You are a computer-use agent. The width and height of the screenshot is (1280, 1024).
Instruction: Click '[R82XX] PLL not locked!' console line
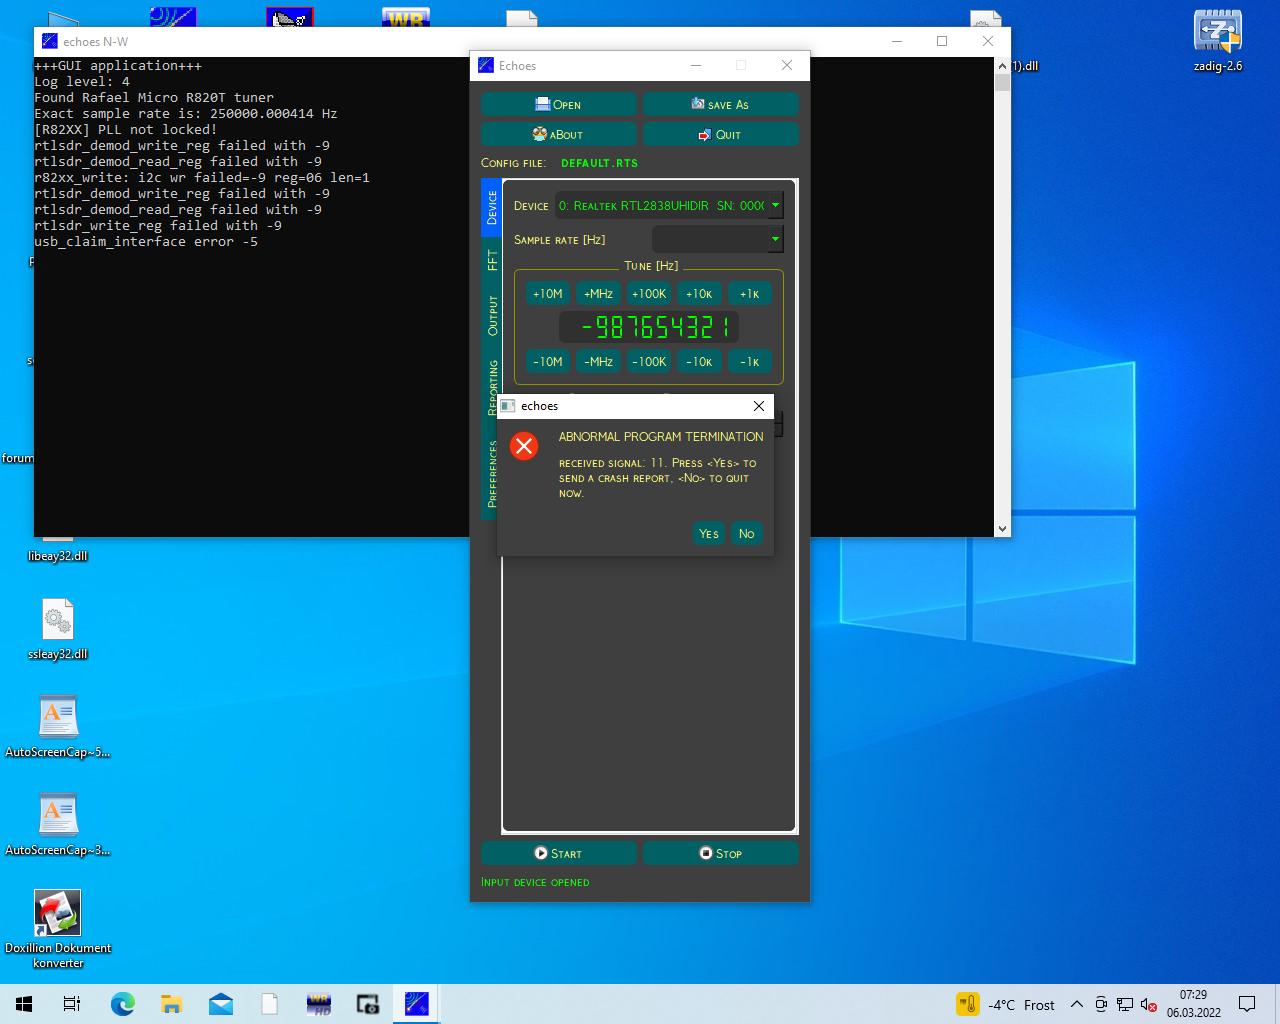(x=126, y=130)
